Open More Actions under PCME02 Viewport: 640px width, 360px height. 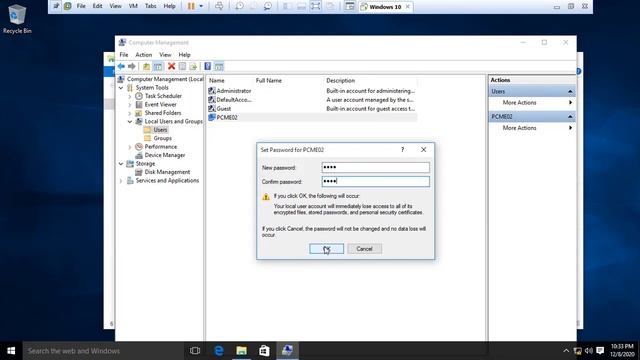(532, 128)
